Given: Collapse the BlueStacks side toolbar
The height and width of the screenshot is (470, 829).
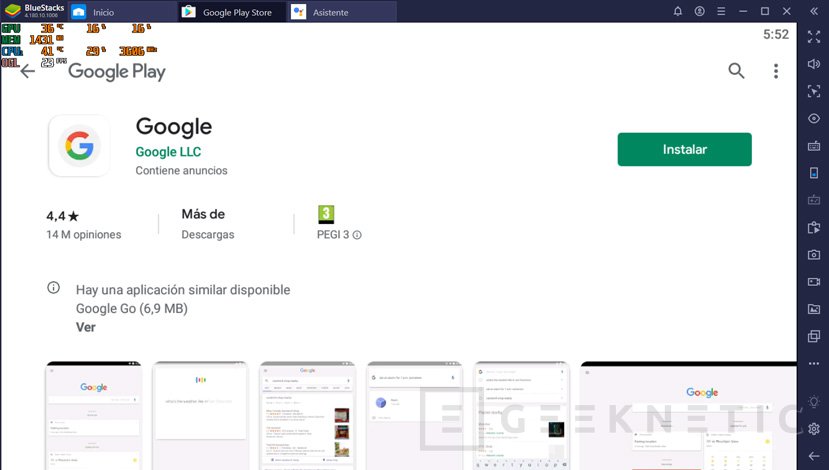Looking at the screenshot, I should 813,11.
